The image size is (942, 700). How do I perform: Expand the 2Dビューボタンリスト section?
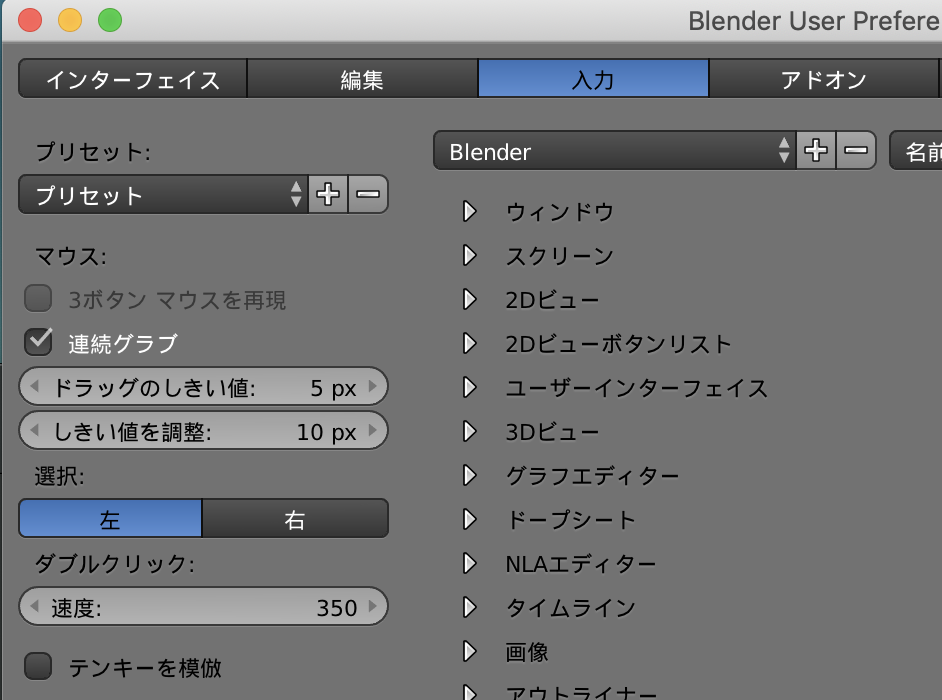tap(470, 344)
